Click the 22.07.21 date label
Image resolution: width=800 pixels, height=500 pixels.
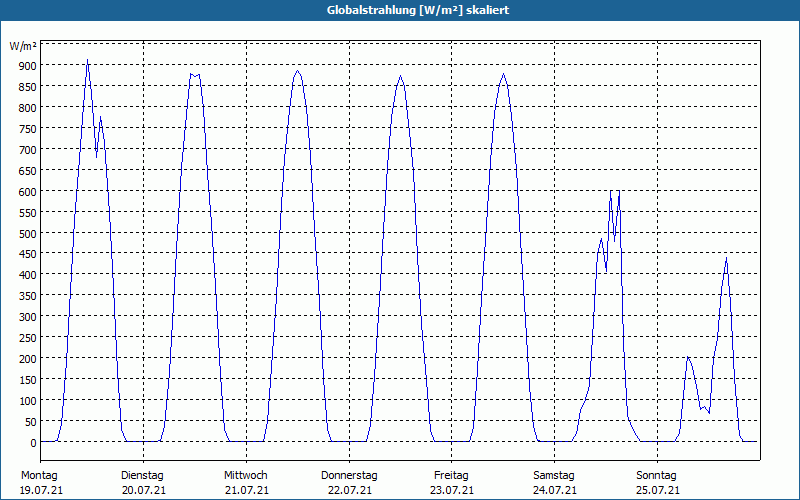349,490
